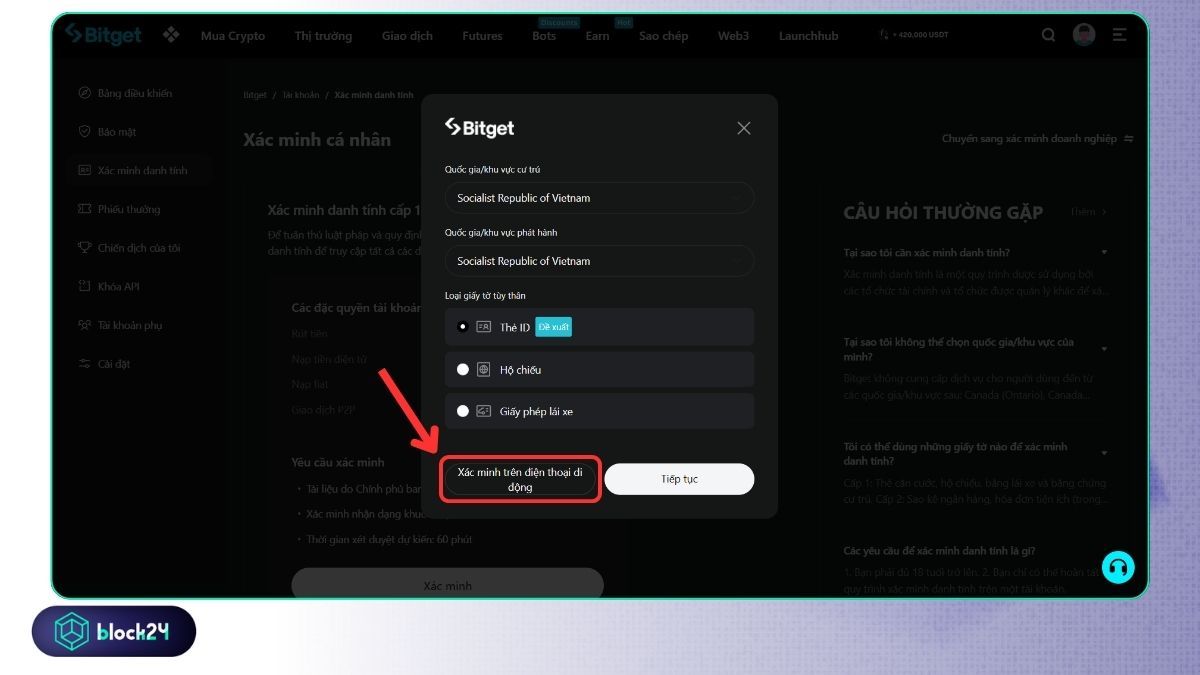Image resolution: width=1200 pixels, height=675 pixels.
Task: Click the bitget breadcrumb link
Action: 255,95
